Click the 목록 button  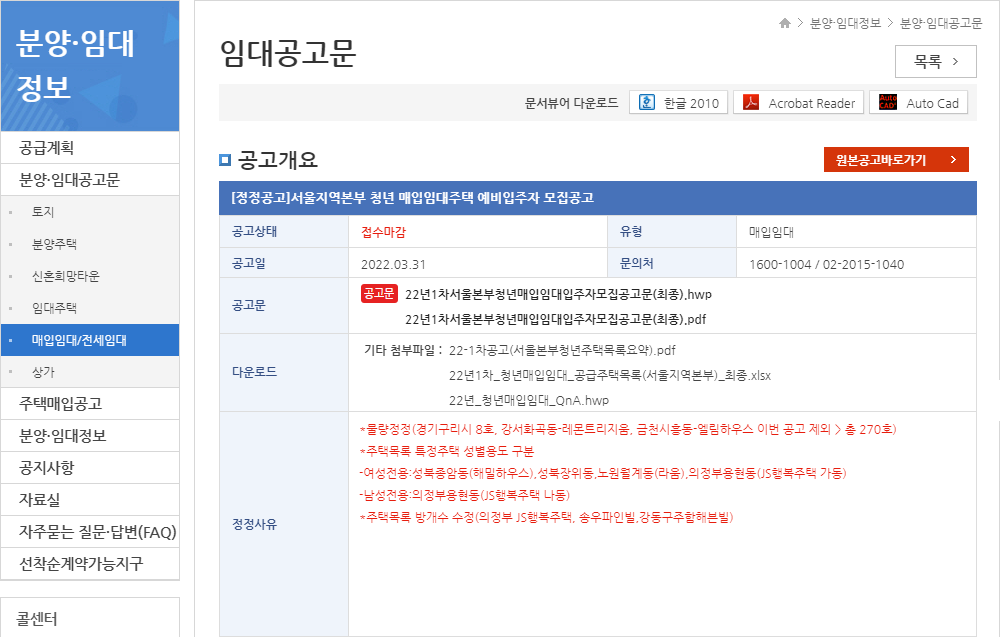pos(935,61)
